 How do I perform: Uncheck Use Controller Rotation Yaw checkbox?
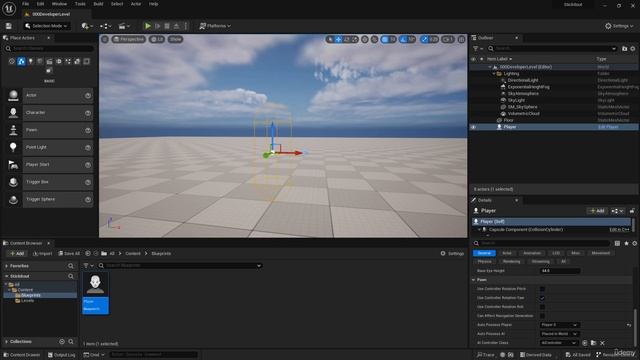tap(542, 298)
